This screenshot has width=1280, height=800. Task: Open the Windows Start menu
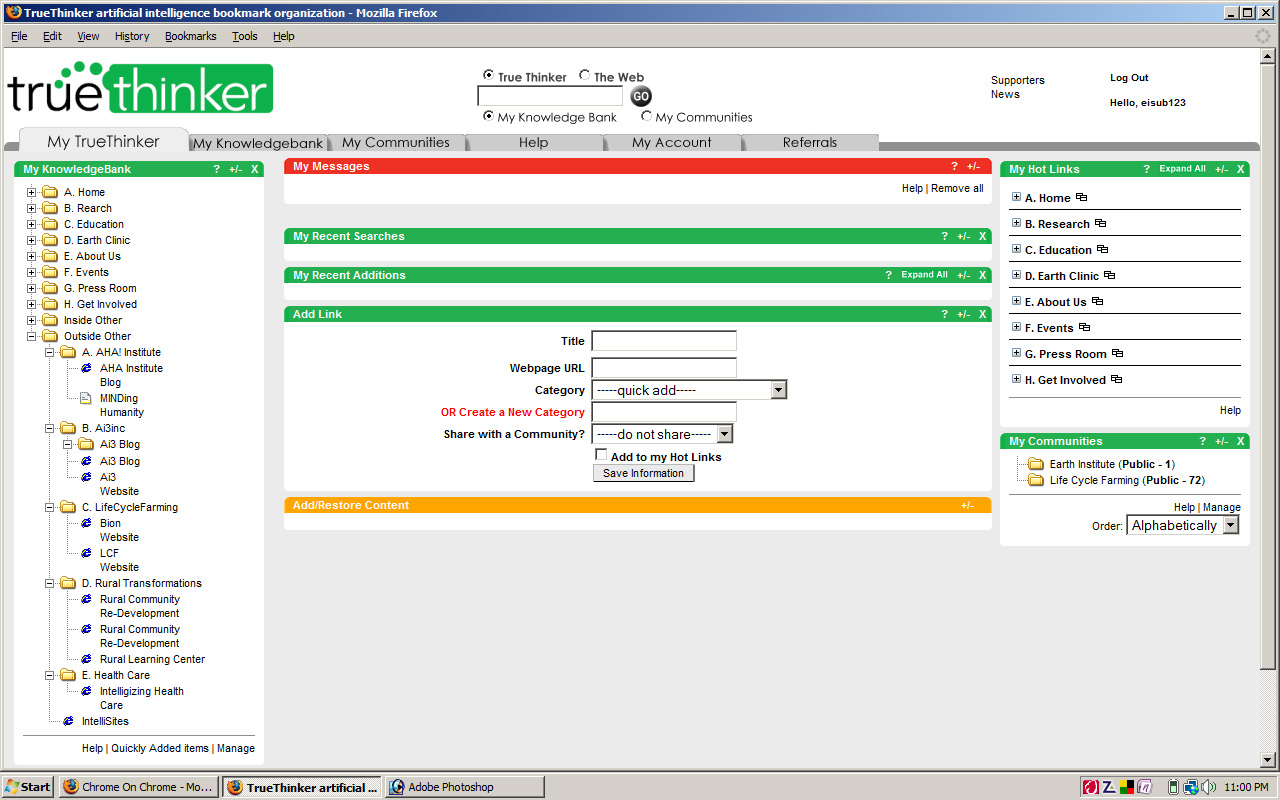[x=27, y=787]
